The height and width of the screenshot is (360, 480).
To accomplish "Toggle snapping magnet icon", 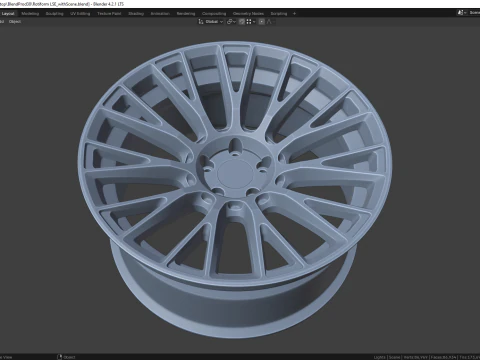I will (x=242, y=22).
